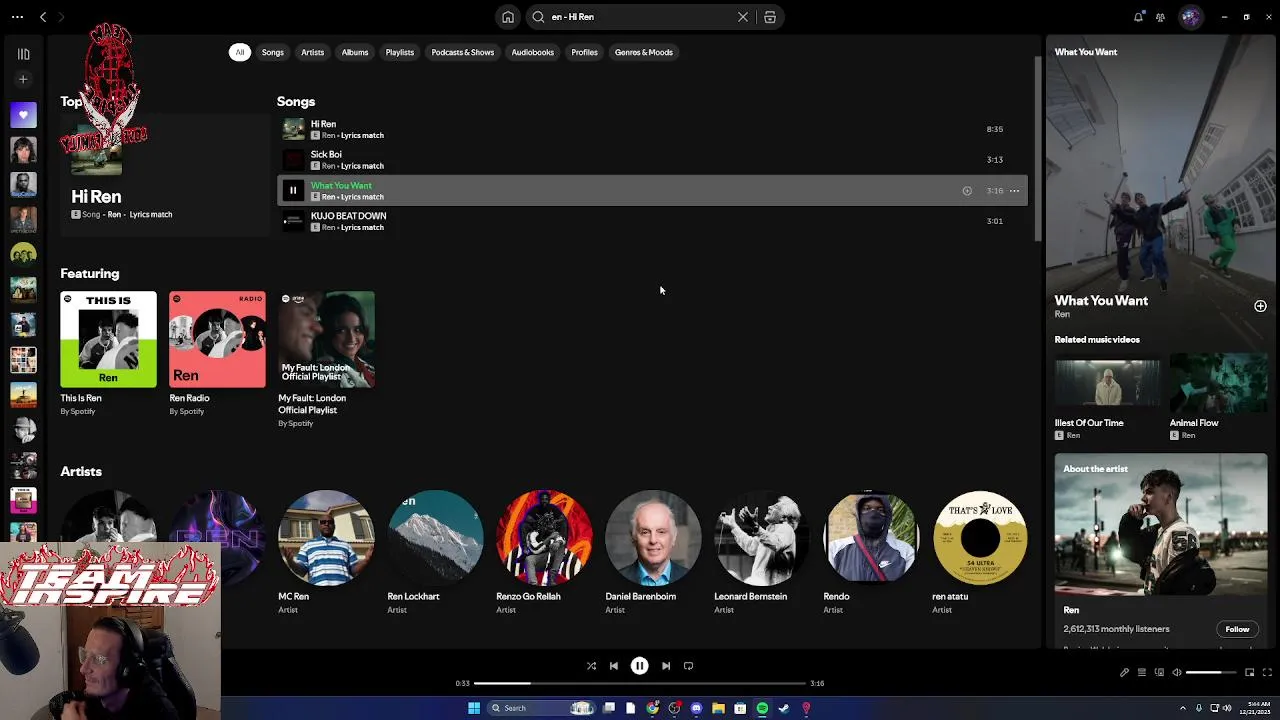Open the Ren Radio playlist card

[217, 354]
